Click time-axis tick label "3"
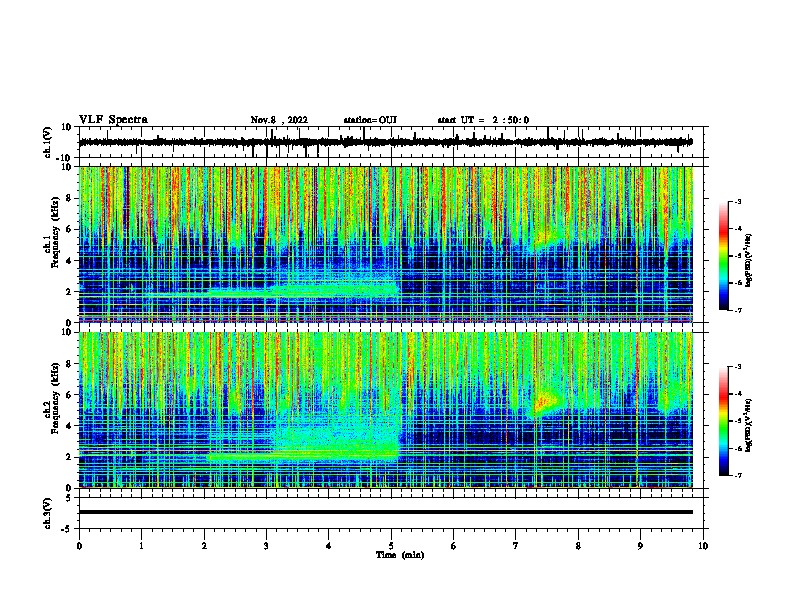 click(266, 546)
